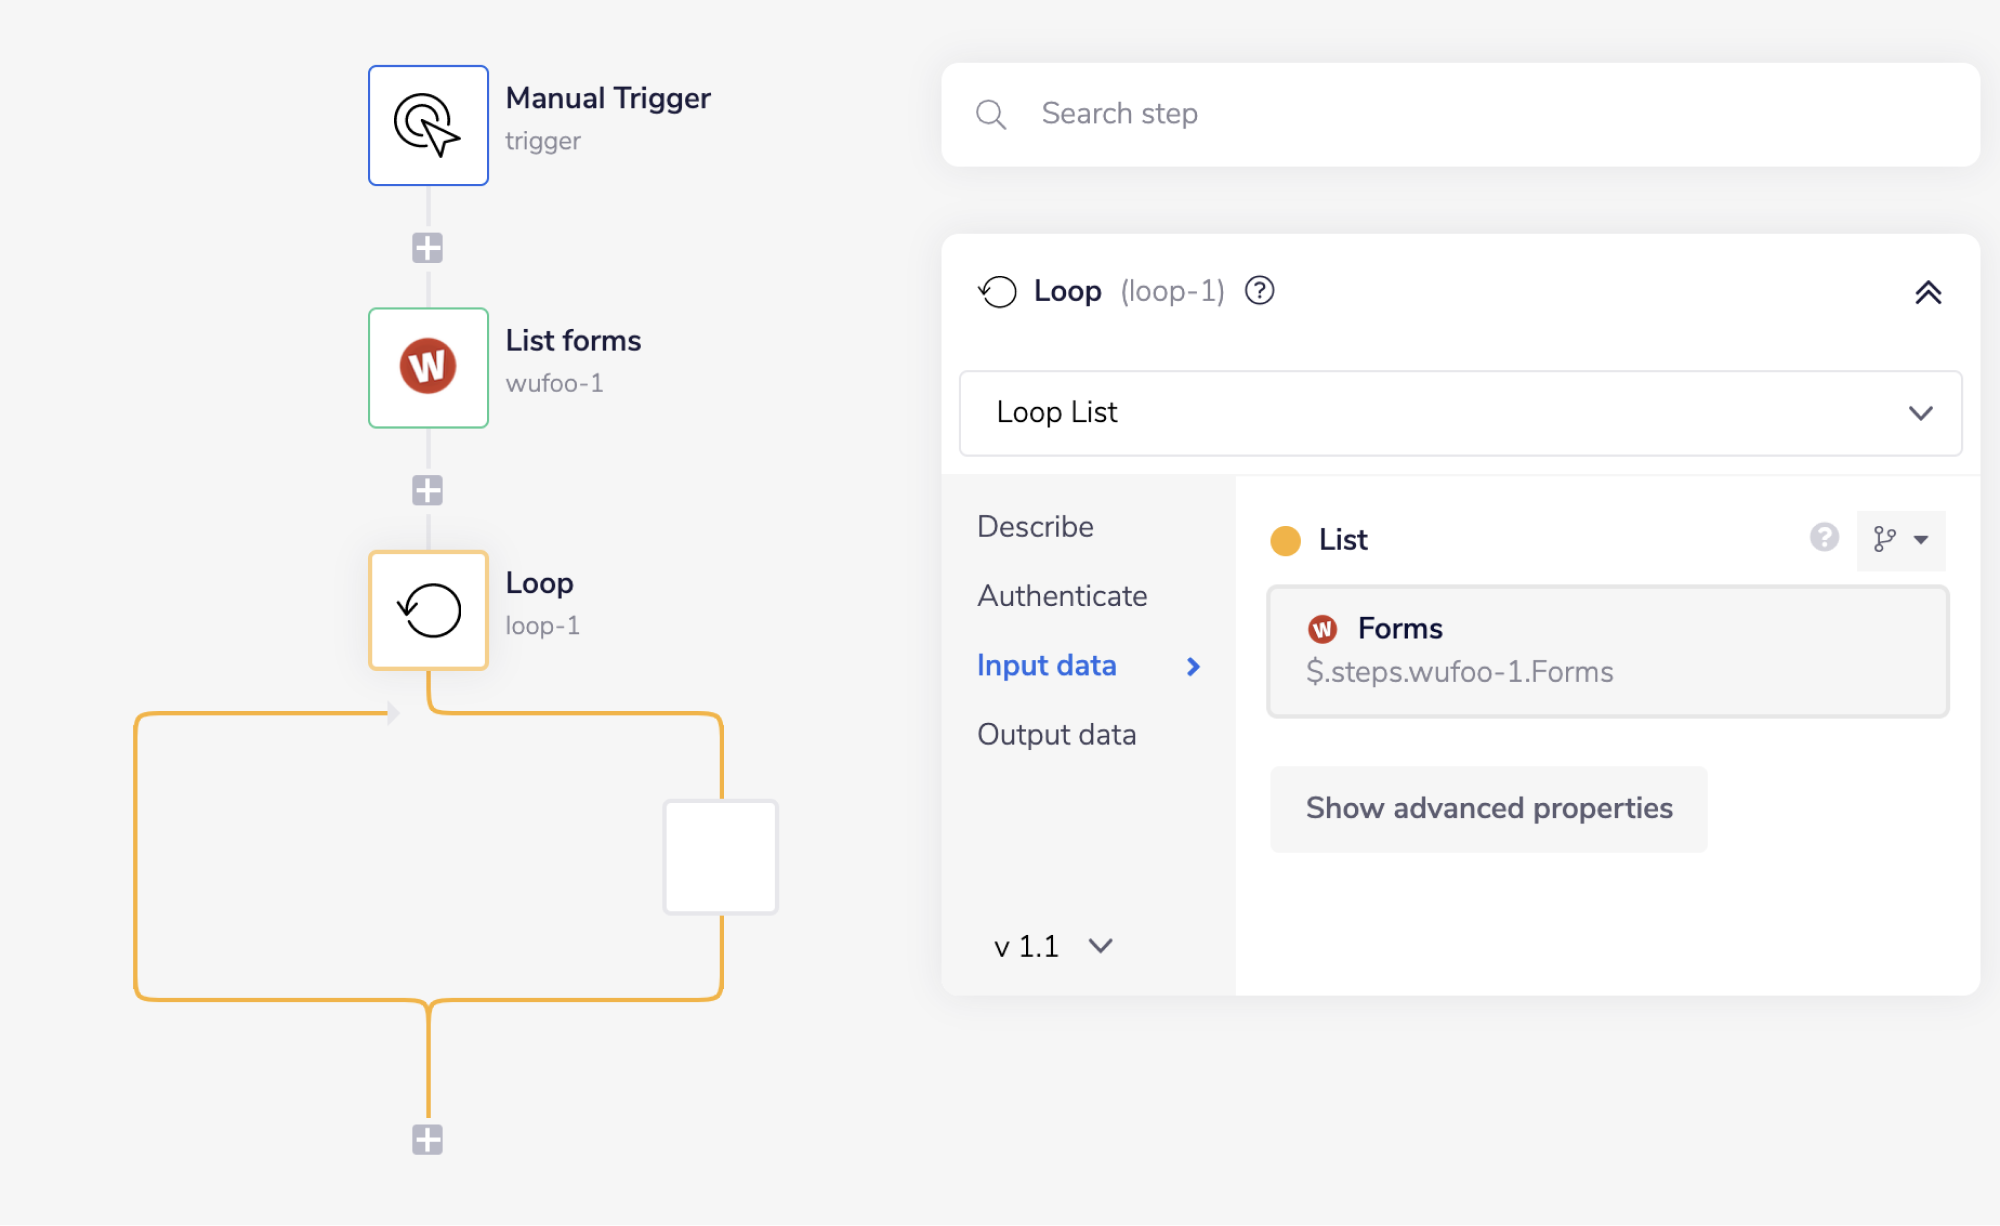Add step between Manual Trigger and List forms

coord(428,248)
